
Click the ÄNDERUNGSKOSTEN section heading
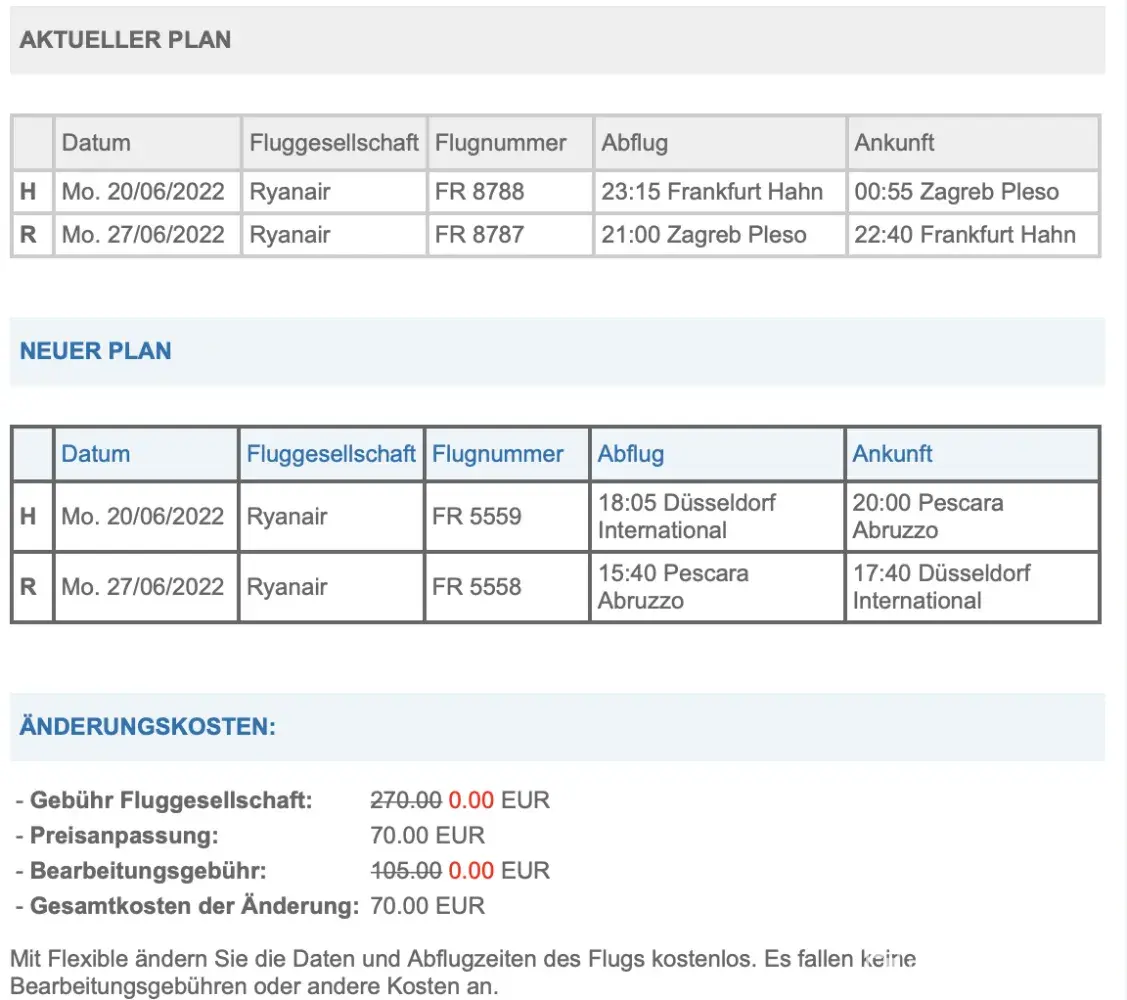147,727
